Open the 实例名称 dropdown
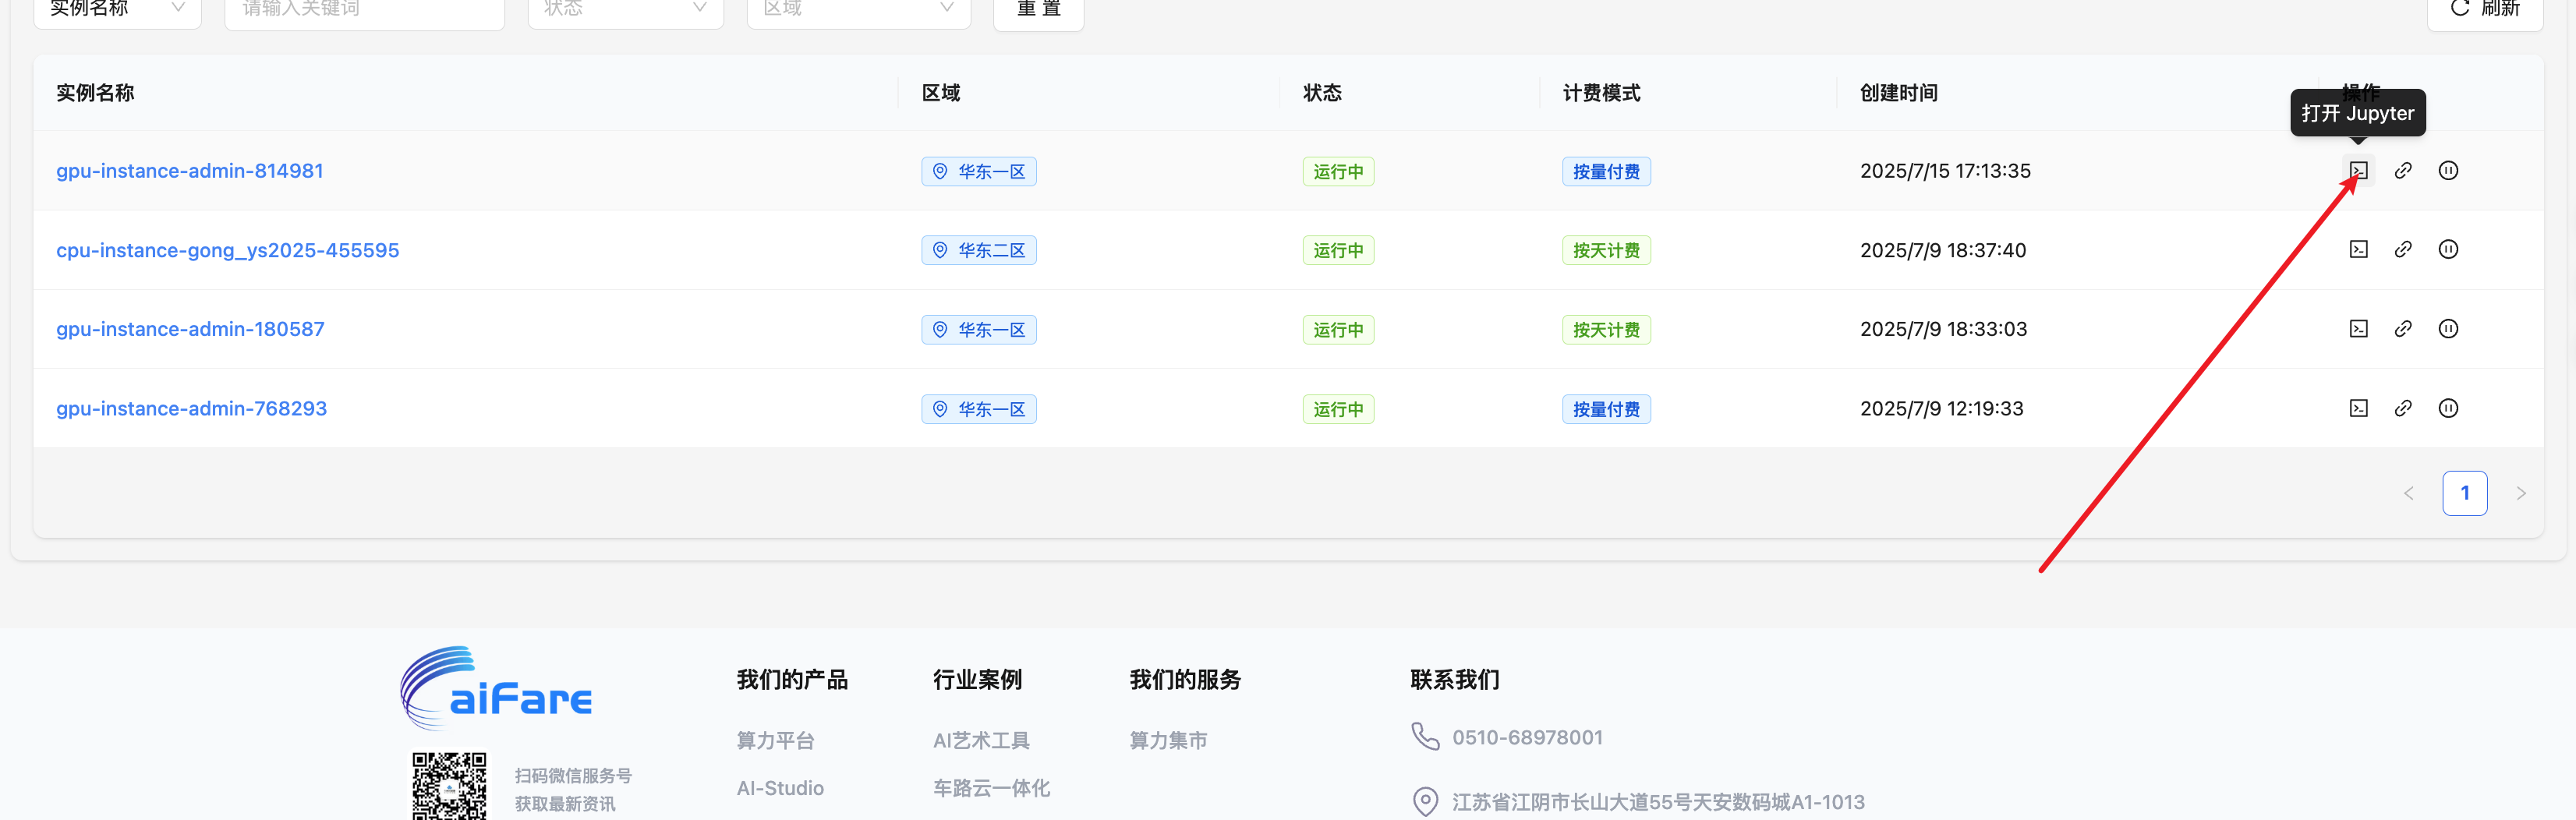2576x820 pixels. click(x=117, y=8)
